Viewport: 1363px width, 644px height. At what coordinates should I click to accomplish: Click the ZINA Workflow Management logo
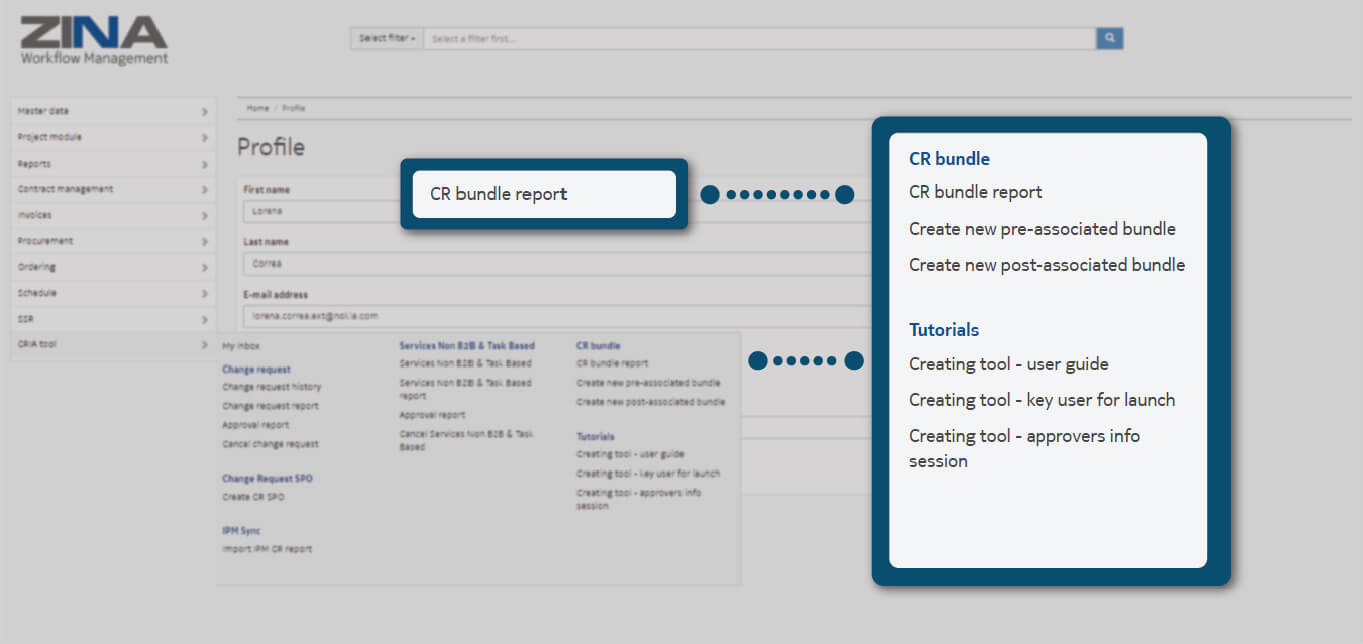click(x=94, y=40)
